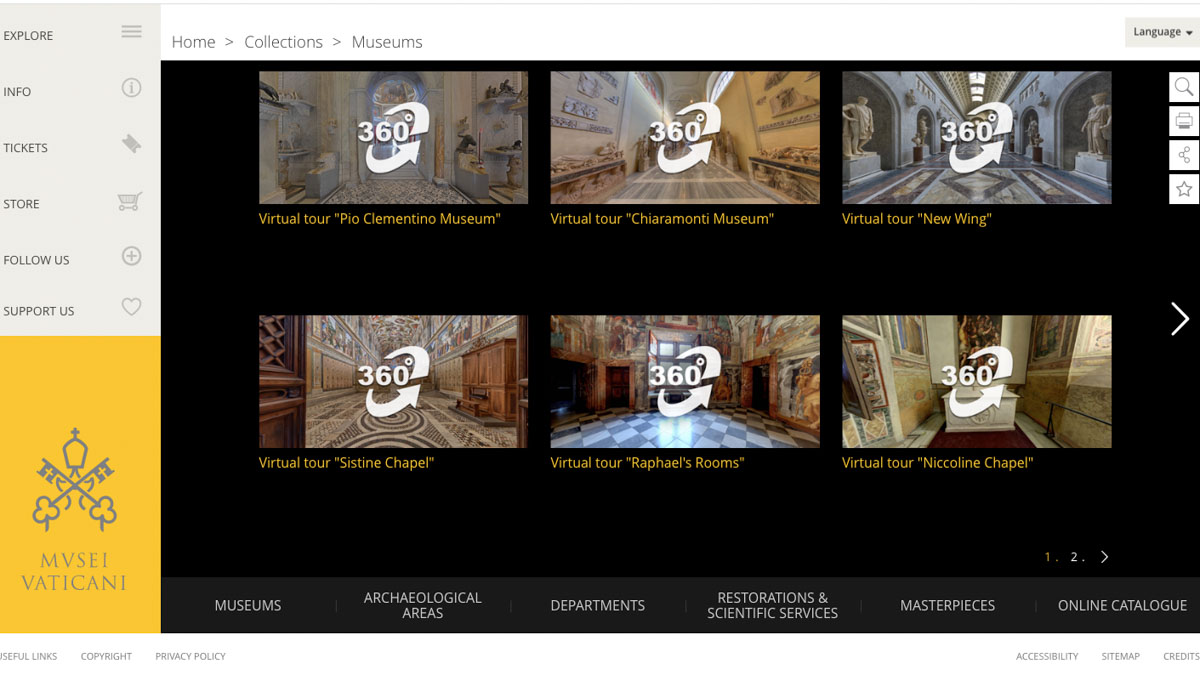
Task: Click the Home breadcrumb link
Action: coord(193,42)
